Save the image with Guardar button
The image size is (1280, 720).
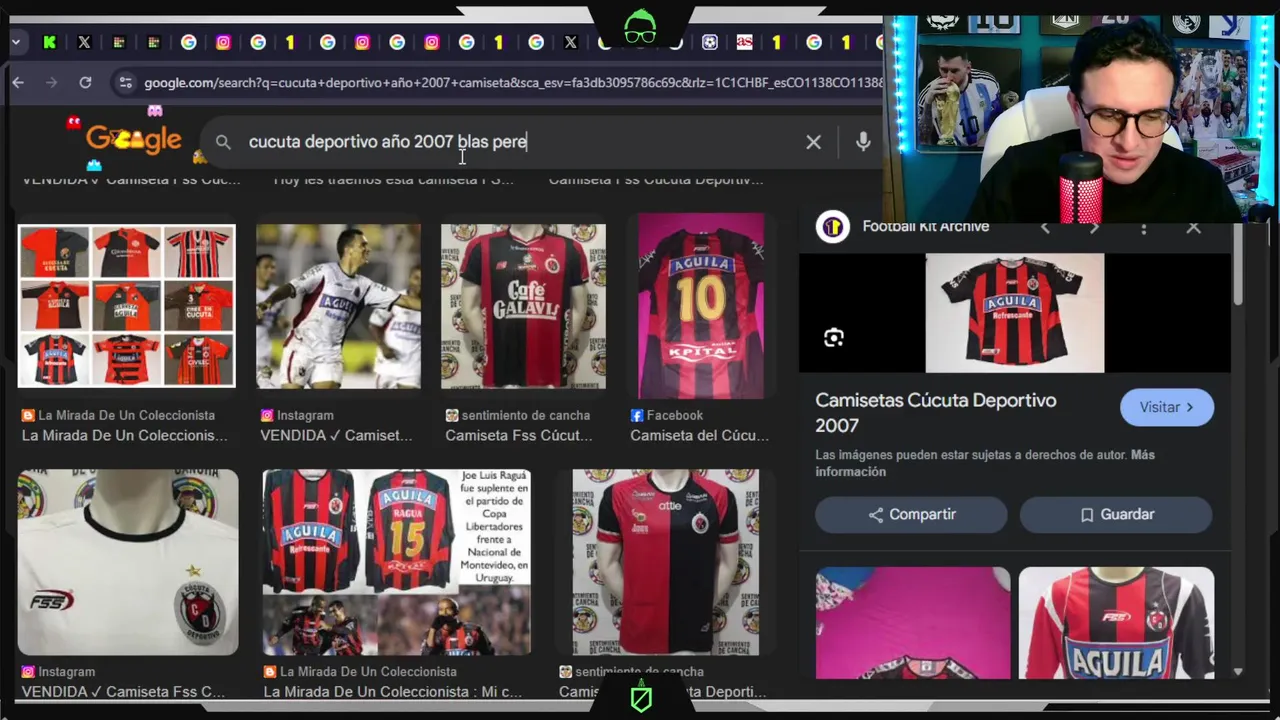coord(1116,514)
